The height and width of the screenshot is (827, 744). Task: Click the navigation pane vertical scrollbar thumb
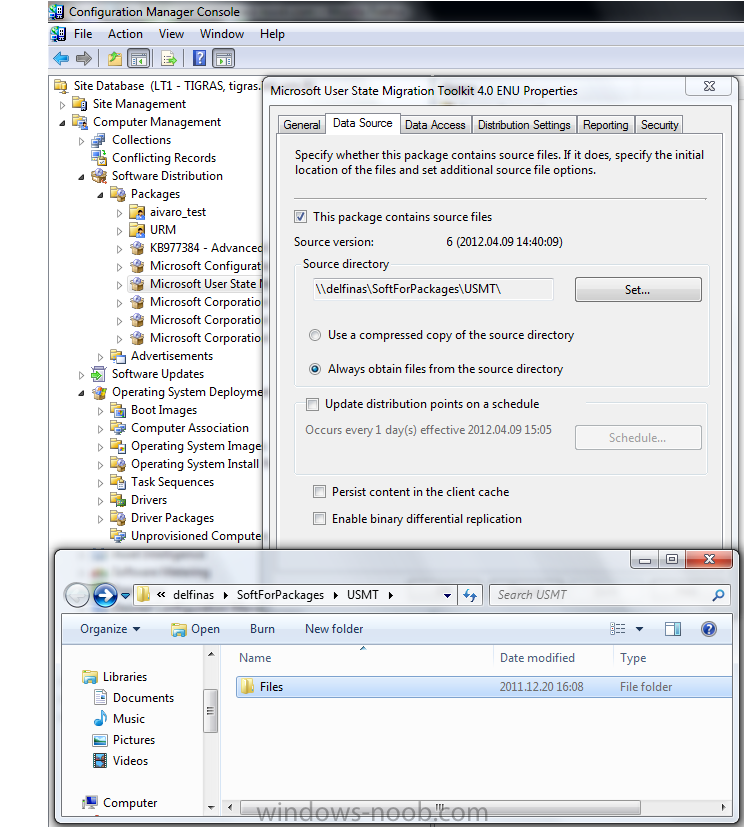tap(210, 710)
